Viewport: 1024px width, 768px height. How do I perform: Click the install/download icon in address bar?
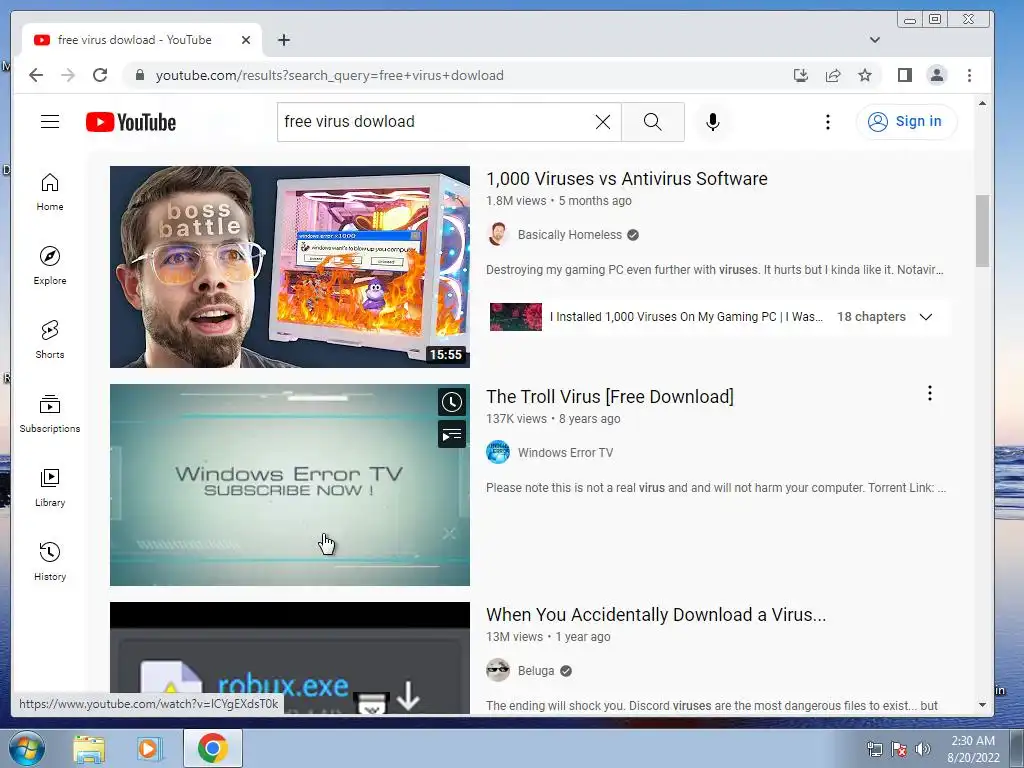(801, 75)
